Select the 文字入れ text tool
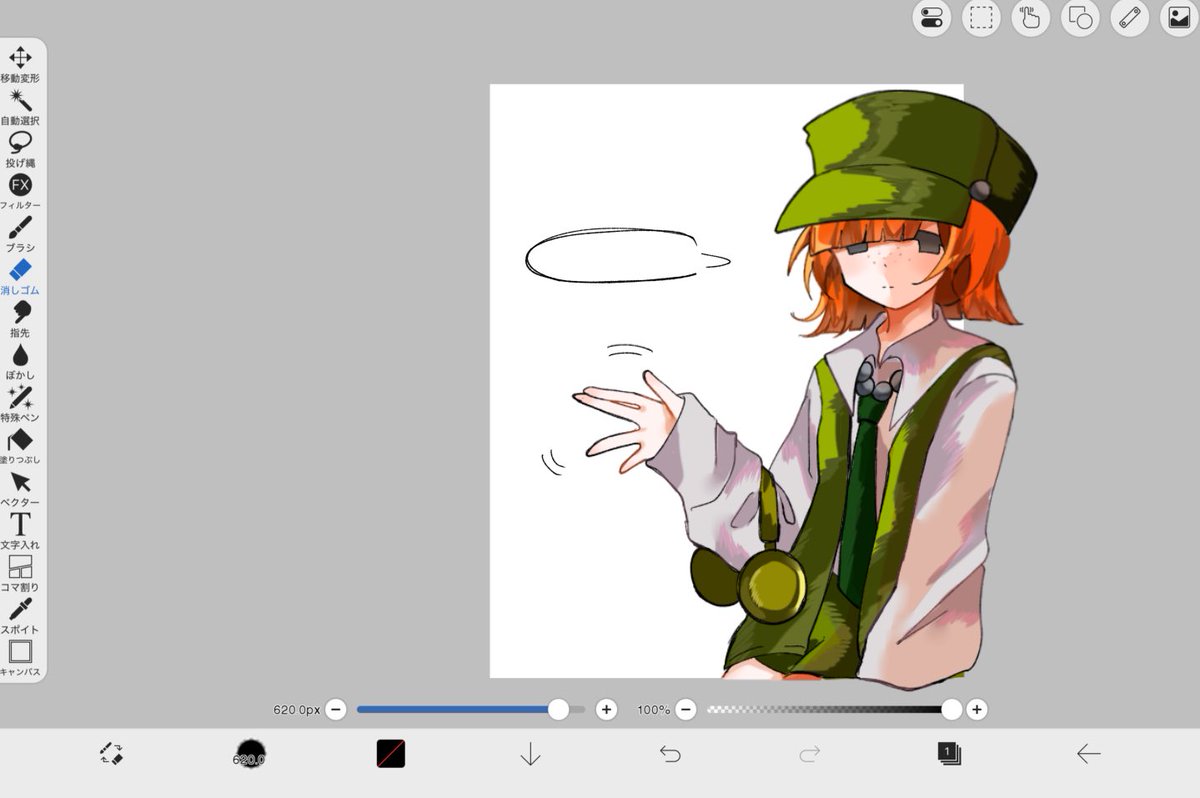This screenshot has height=798, width=1200. pyautogui.click(x=20, y=530)
